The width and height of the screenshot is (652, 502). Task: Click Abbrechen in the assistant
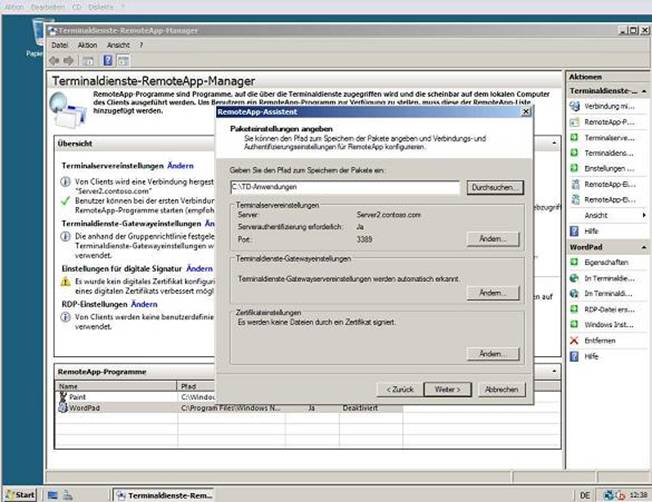tap(501, 390)
